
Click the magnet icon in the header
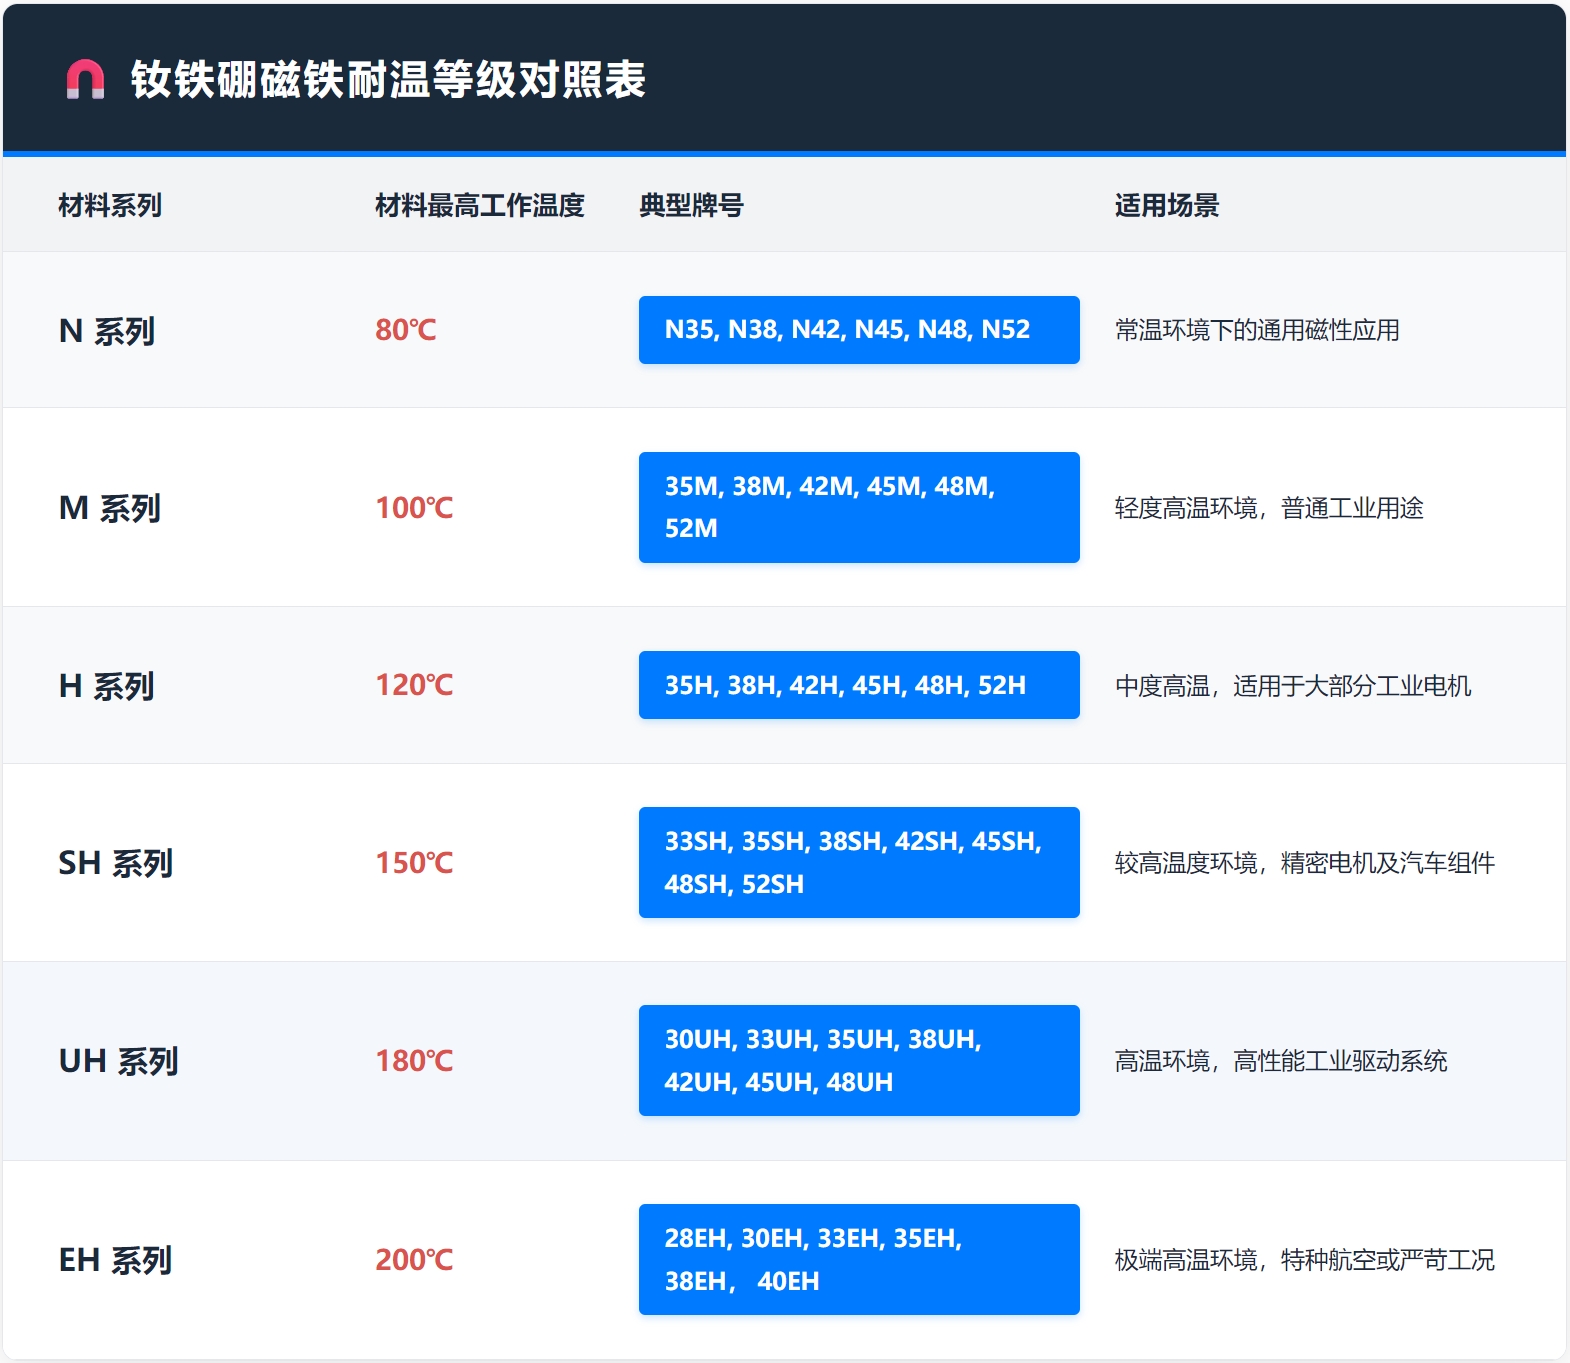[x=85, y=80]
